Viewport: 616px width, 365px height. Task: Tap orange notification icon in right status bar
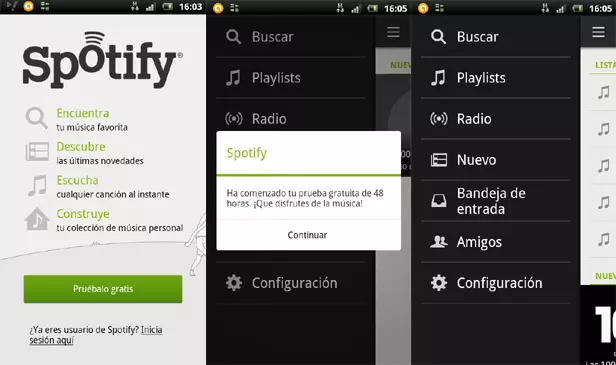(423, 8)
